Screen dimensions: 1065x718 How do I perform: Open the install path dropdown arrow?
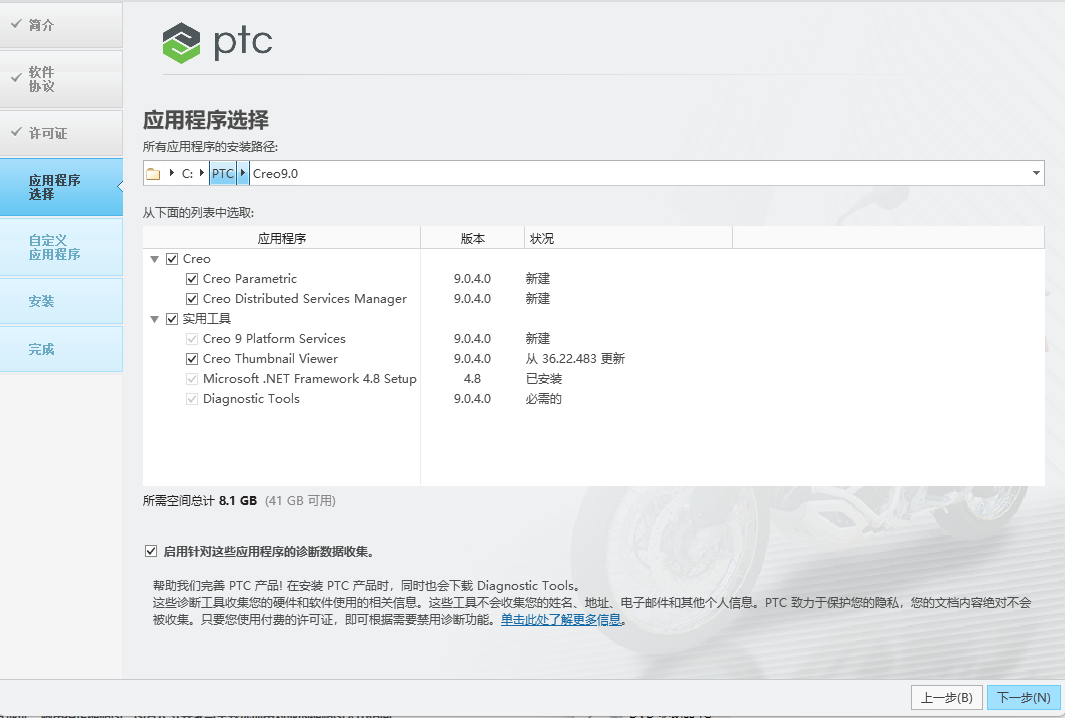pyautogui.click(x=1036, y=173)
